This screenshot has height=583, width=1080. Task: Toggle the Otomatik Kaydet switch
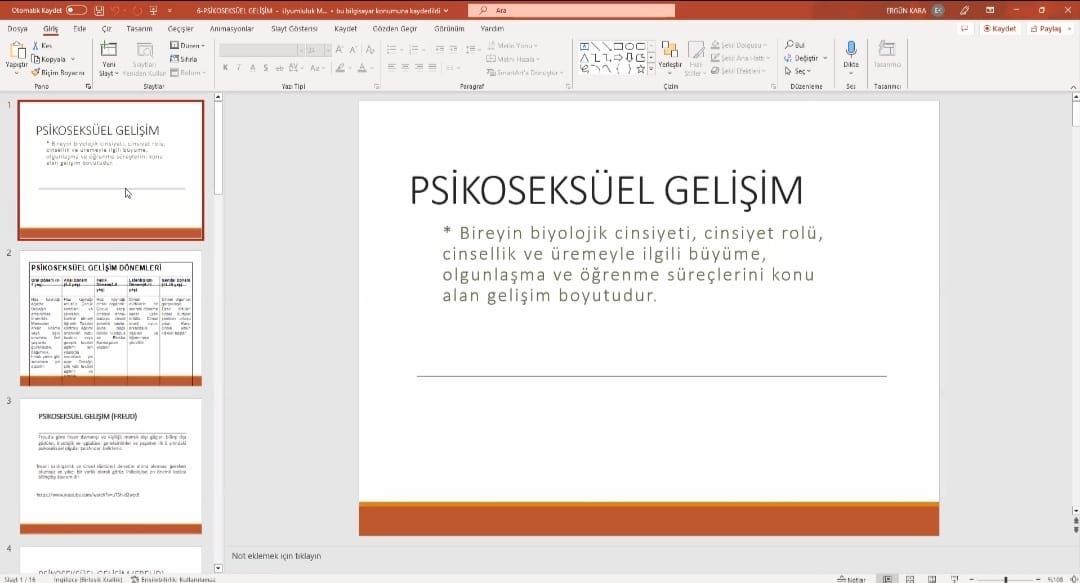(x=76, y=10)
